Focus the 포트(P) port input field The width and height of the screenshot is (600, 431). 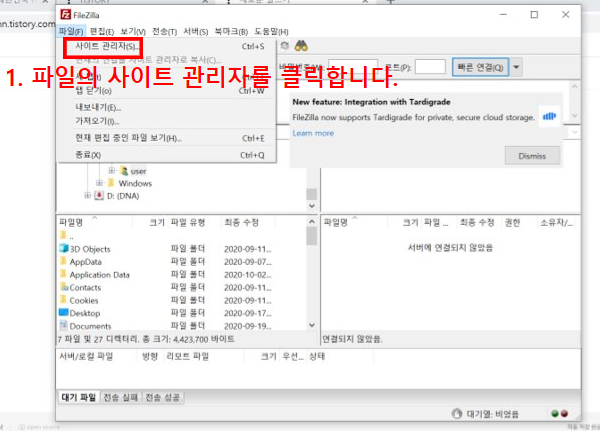click(430, 67)
